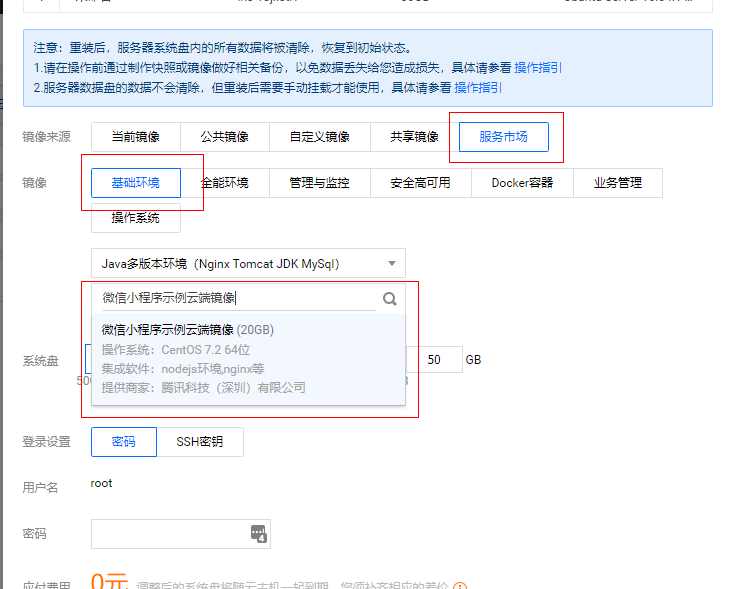Screen dimensions: 733x589
Task: Switch to the 管理与监控 category
Action: (x=319, y=183)
